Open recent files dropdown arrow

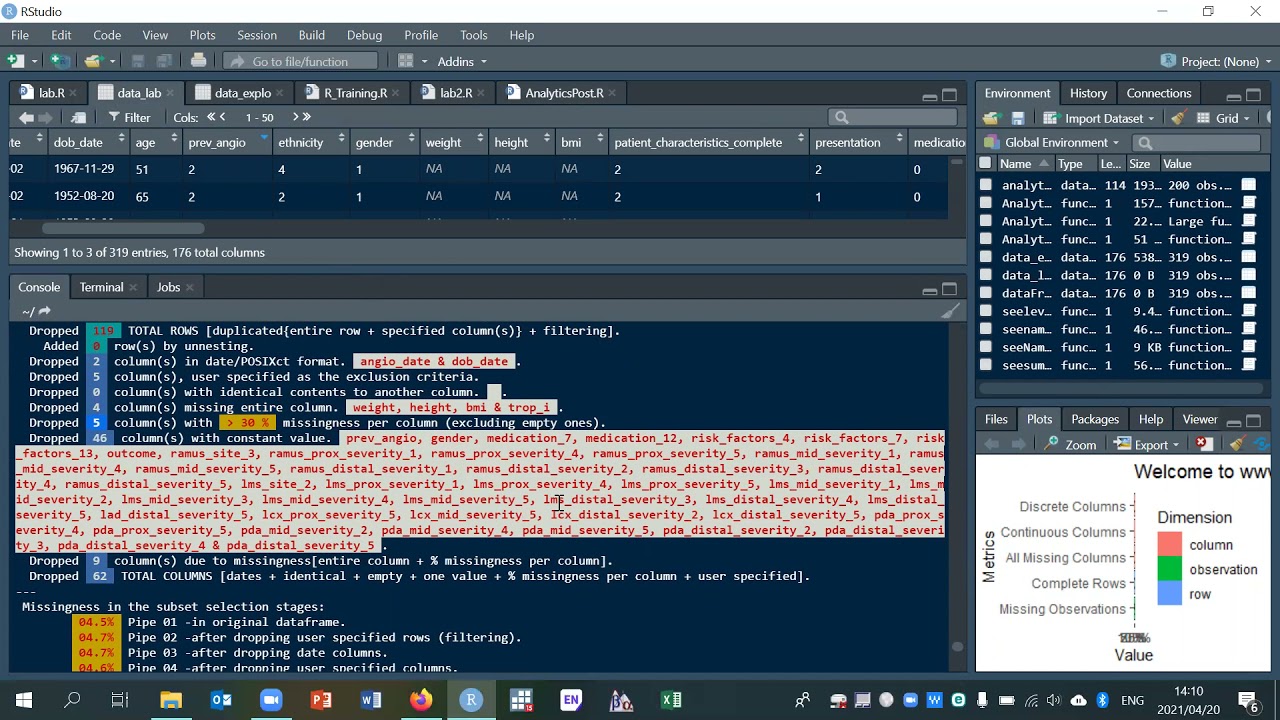point(113,61)
